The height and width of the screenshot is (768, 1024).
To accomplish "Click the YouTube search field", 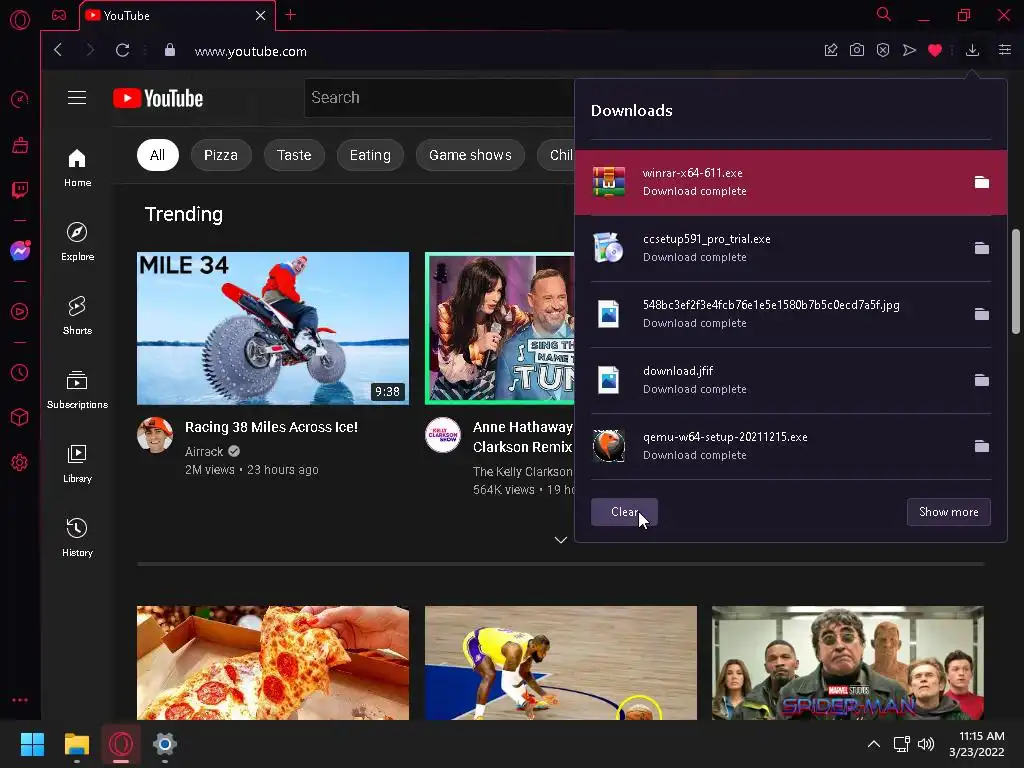I will pyautogui.click(x=439, y=98).
